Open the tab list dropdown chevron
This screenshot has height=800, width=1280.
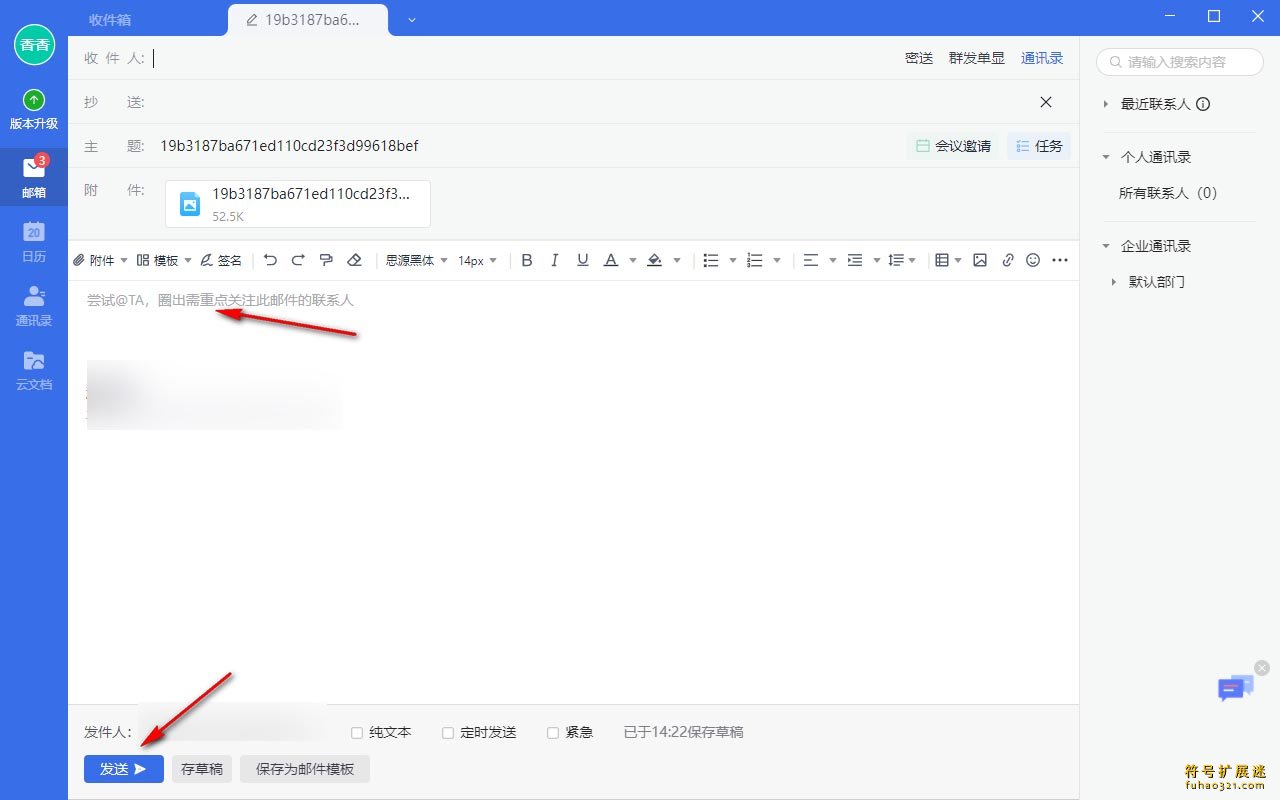click(x=412, y=20)
